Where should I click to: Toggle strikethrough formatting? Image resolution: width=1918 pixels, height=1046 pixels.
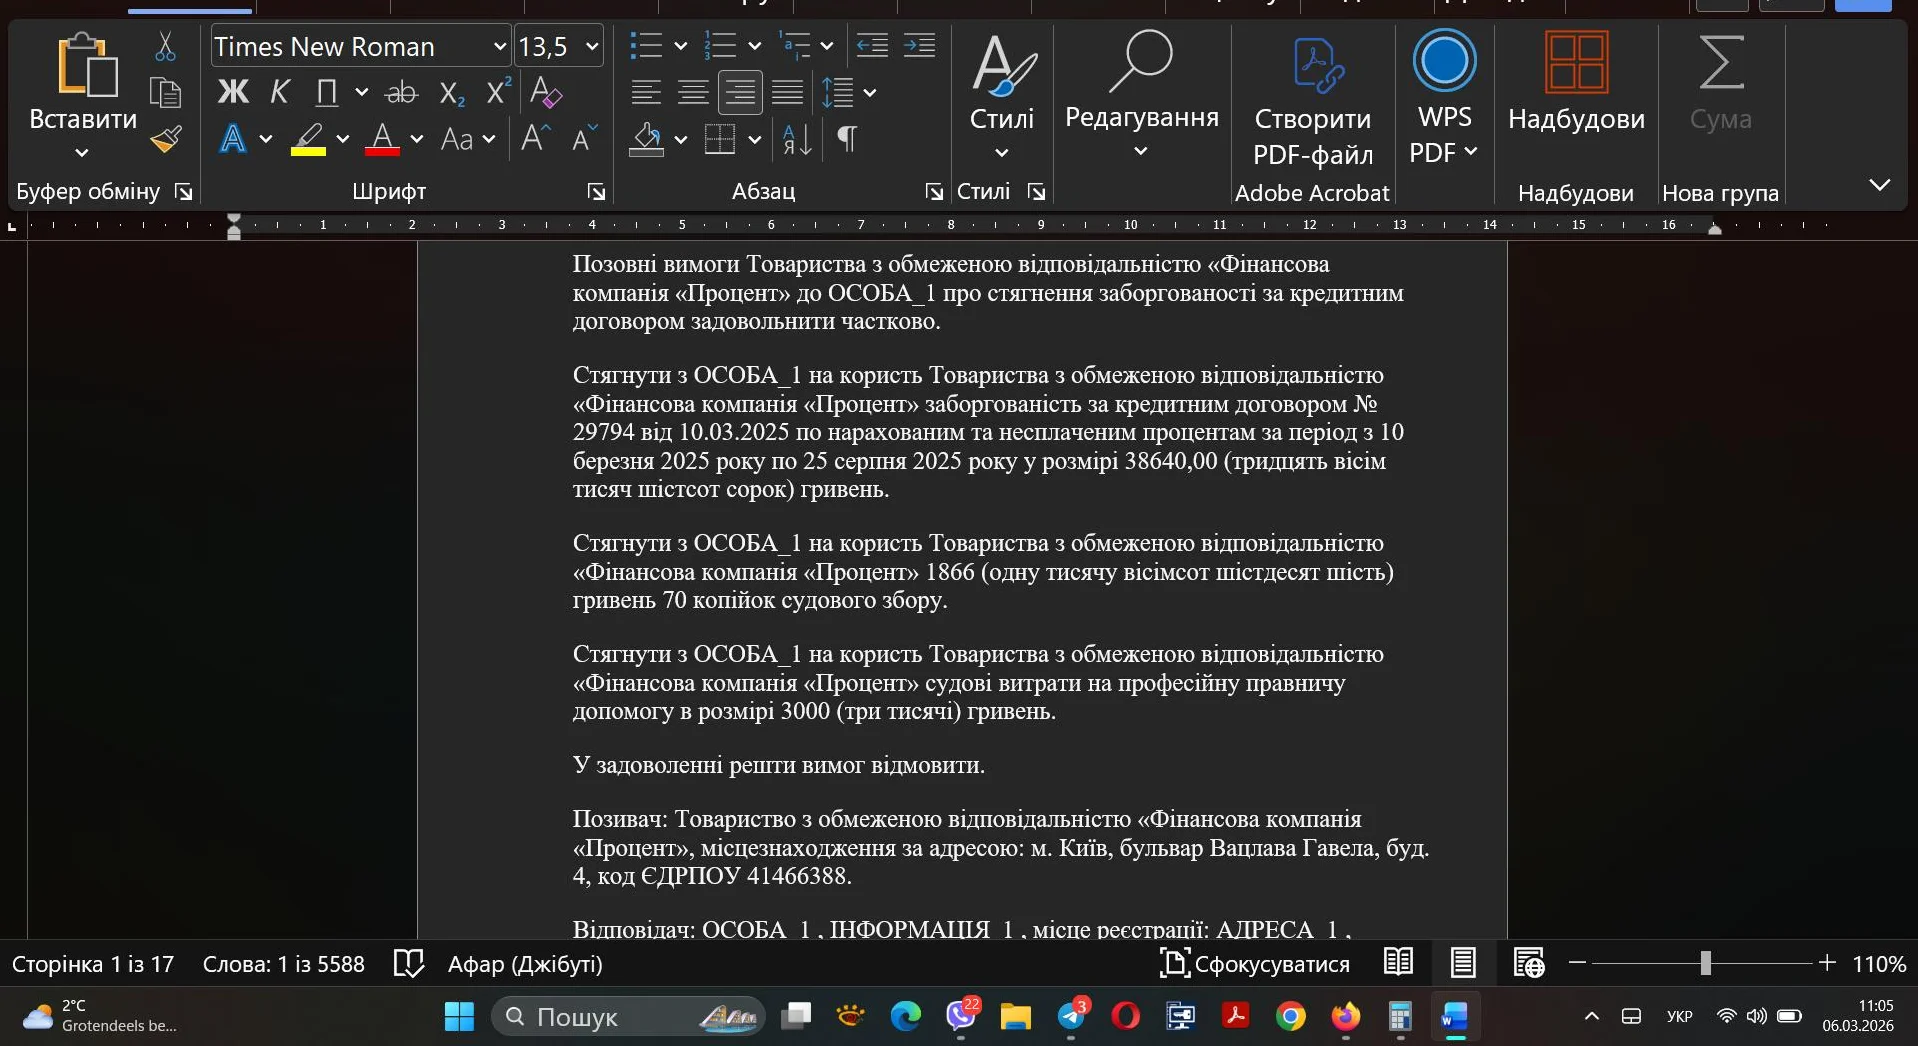pyautogui.click(x=401, y=91)
